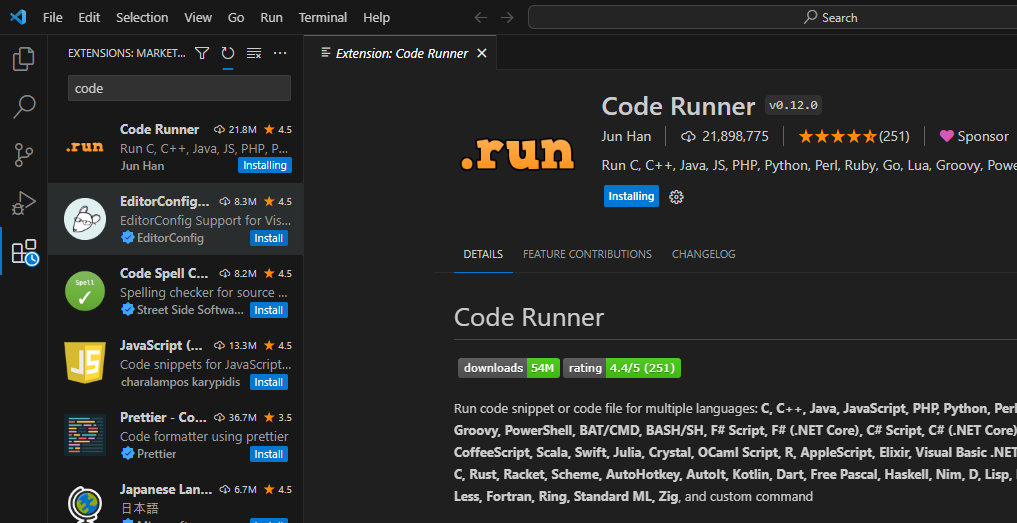The image size is (1017, 523).
Task: Clear extensions search results
Action: (254, 53)
